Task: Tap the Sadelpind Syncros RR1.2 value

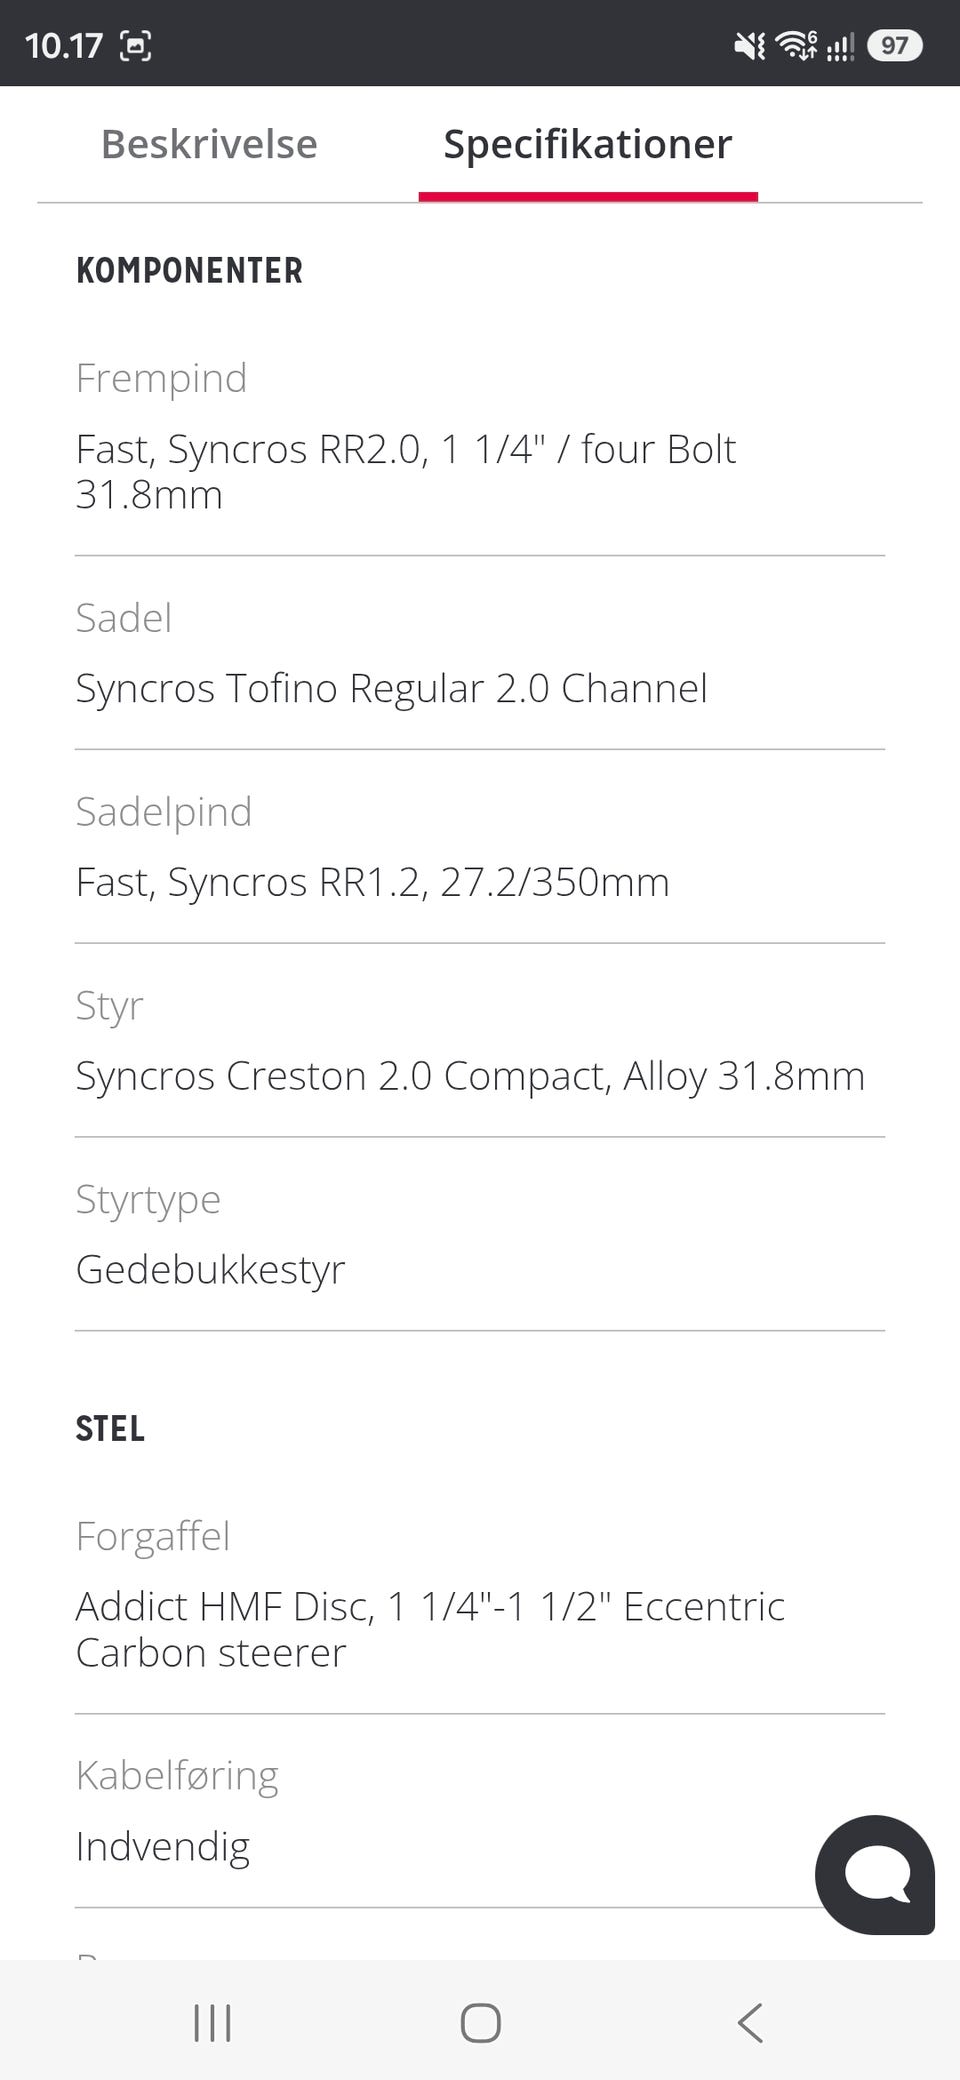Action: click(x=372, y=882)
